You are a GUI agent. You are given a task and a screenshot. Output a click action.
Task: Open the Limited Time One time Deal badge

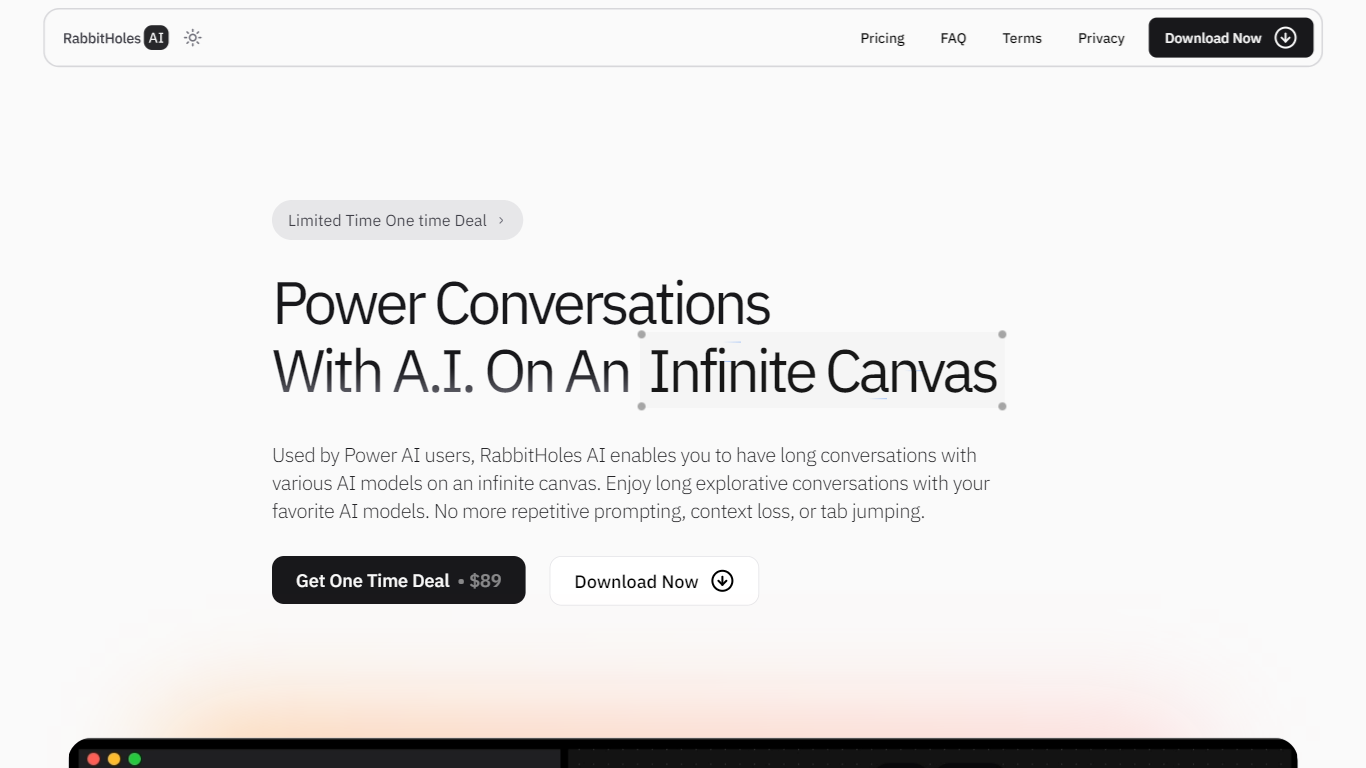(397, 220)
